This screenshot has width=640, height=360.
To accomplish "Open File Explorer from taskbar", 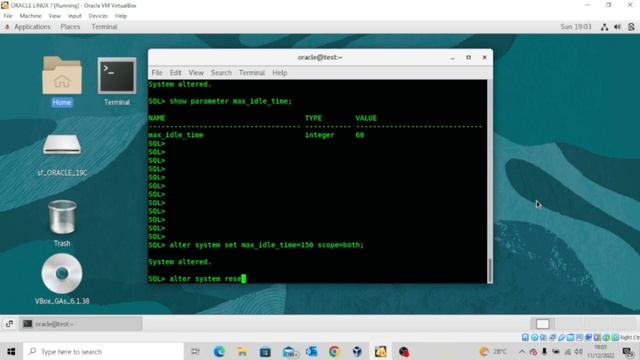I will [x=242, y=351].
